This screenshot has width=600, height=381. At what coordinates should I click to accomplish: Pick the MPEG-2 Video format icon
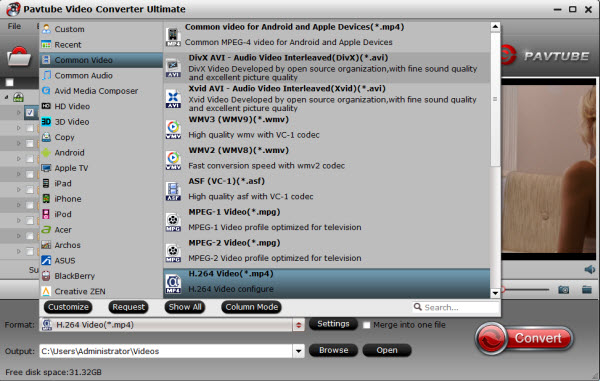click(x=173, y=253)
